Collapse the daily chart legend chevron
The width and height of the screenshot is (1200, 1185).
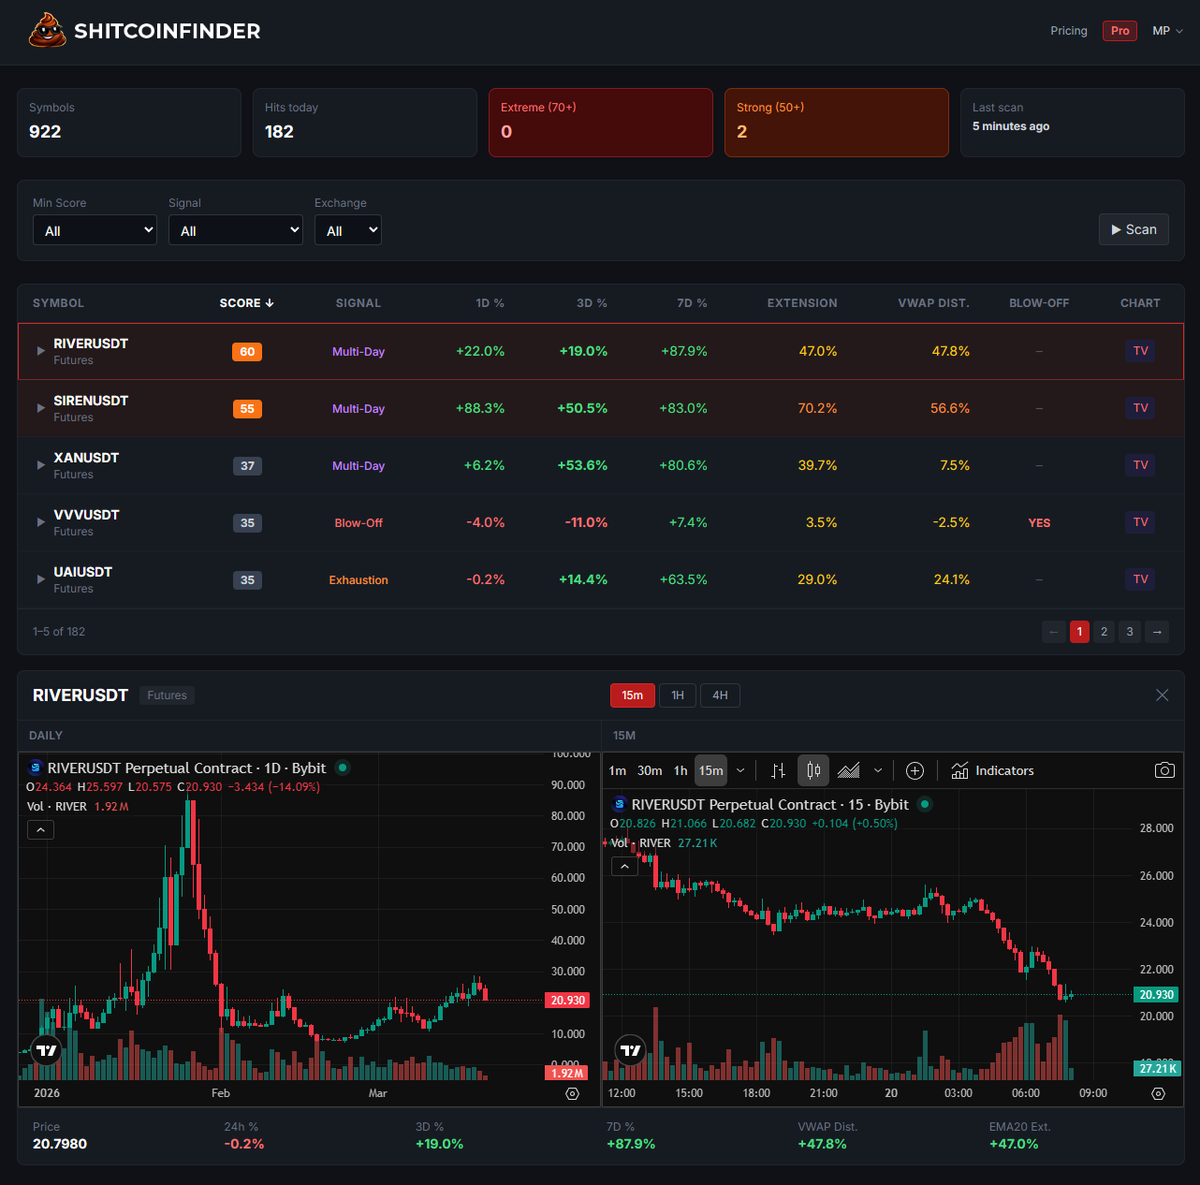click(x=40, y=829)
